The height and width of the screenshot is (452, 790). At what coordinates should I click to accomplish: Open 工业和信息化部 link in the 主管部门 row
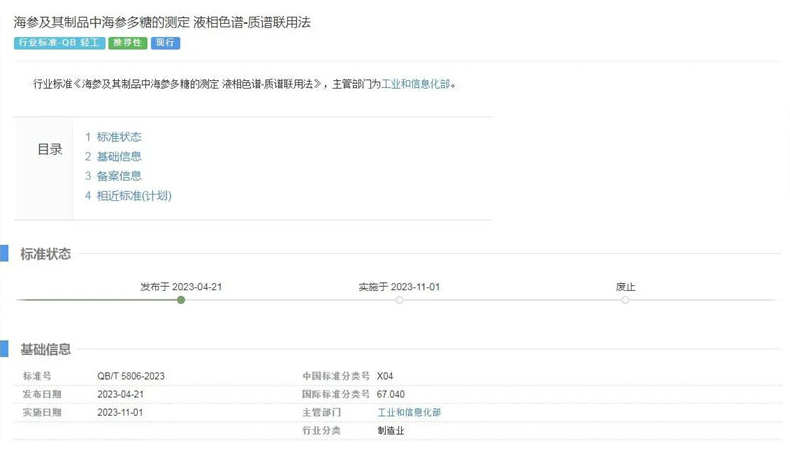tap(408, 412)
